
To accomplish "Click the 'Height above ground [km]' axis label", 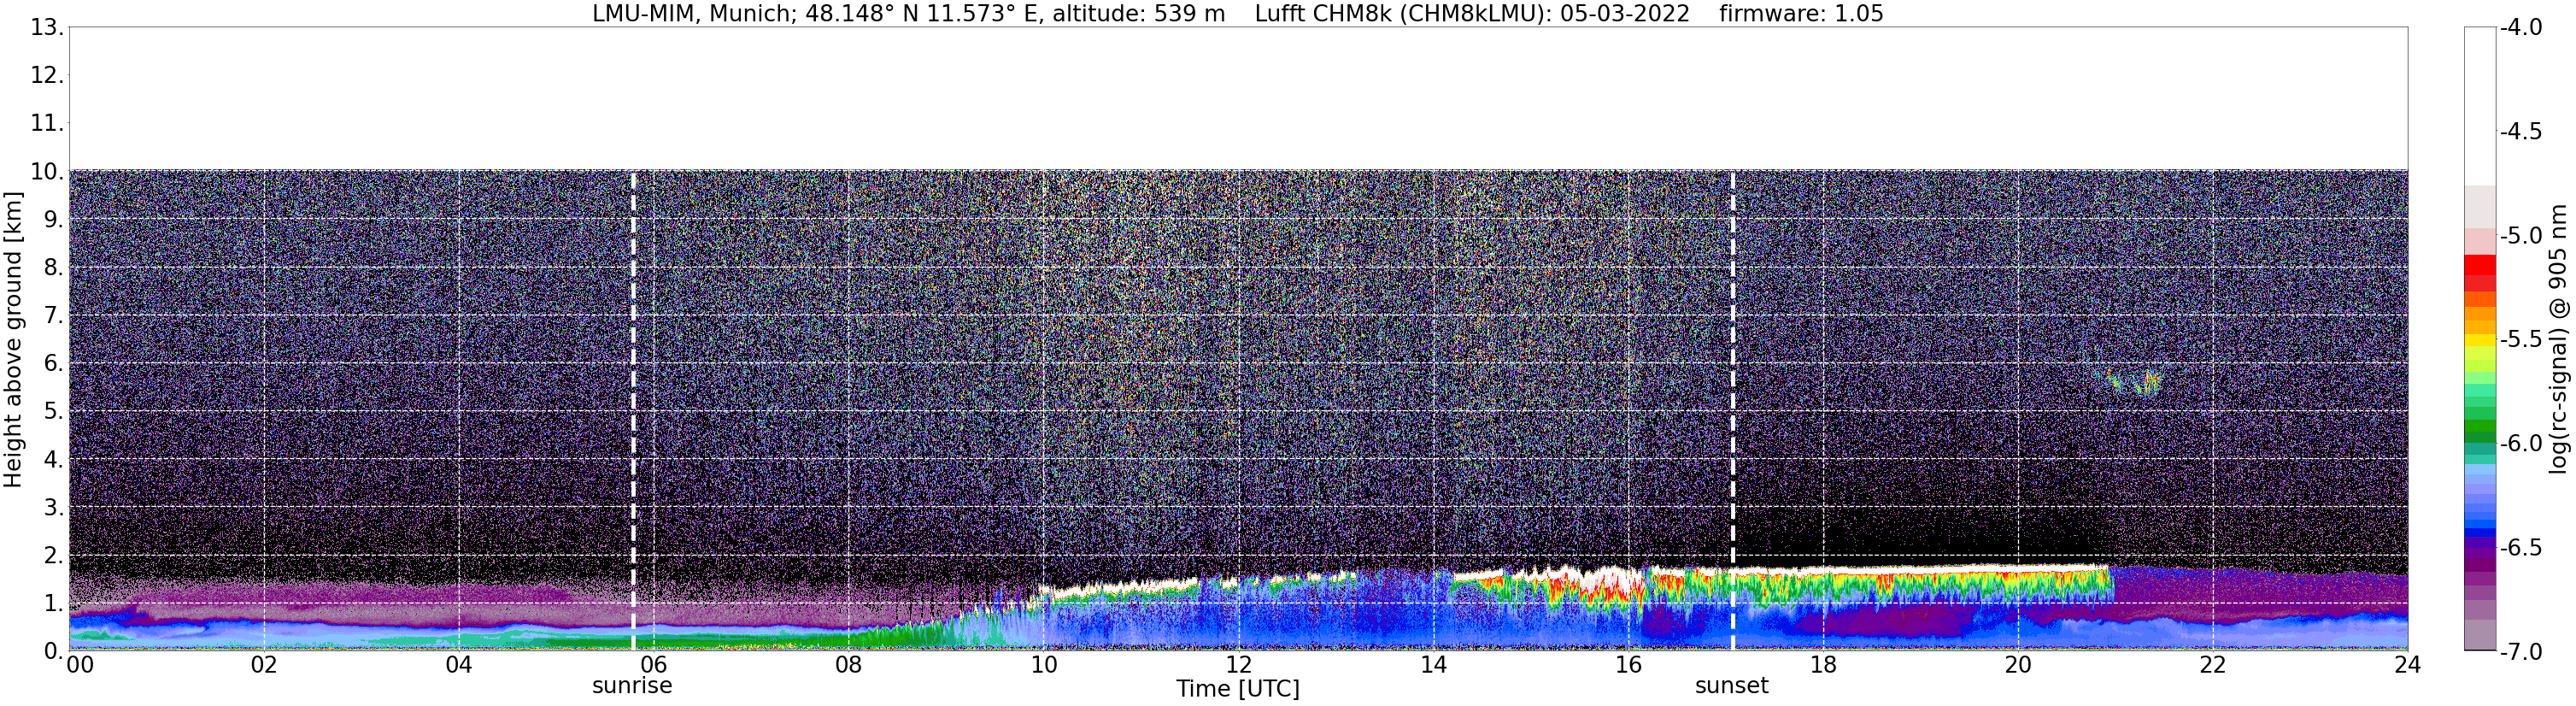I will pos(13,339).
